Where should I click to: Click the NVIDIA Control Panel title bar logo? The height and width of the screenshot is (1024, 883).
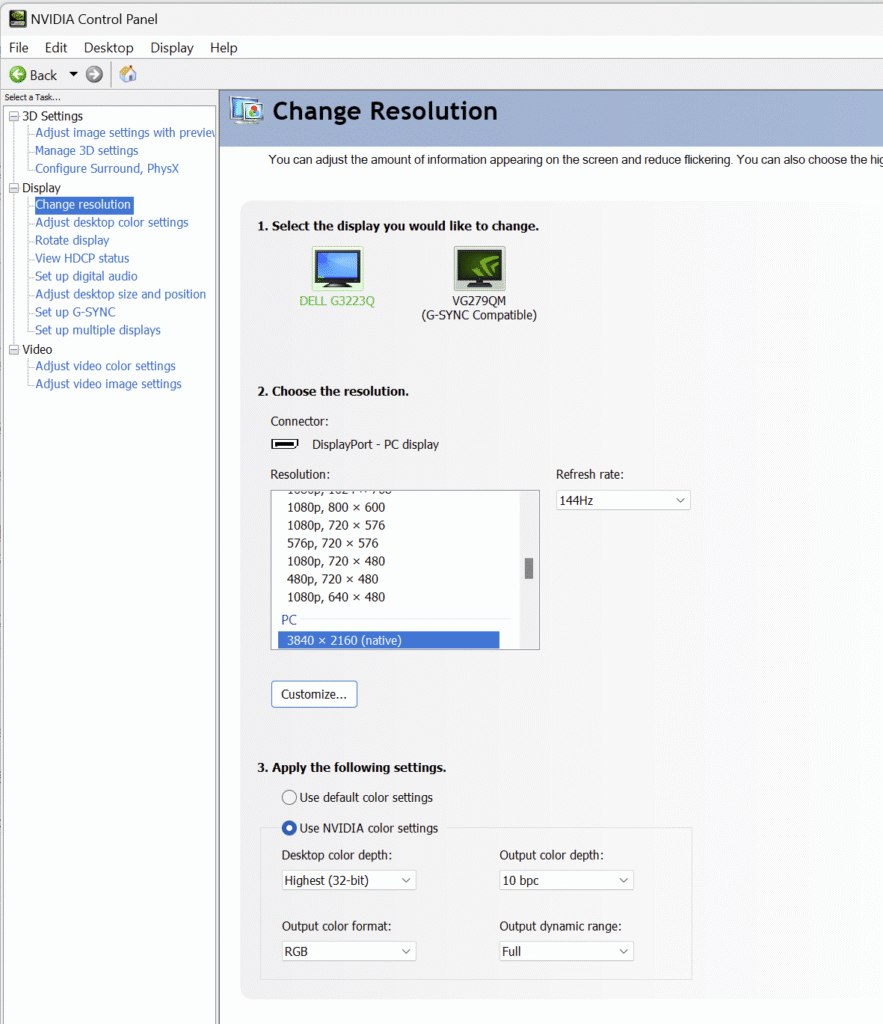[x=17, y=19]
